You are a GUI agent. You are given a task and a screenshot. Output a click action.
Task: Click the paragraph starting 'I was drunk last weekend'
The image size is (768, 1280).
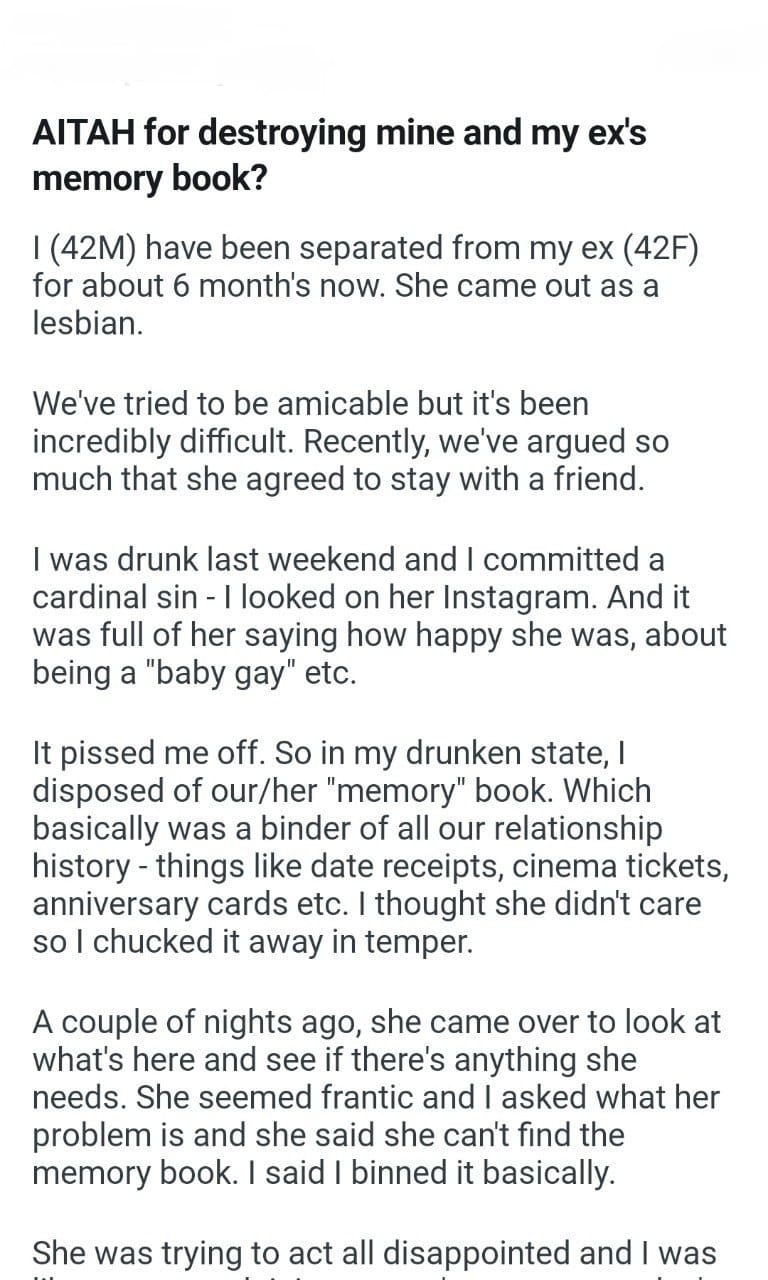(x=378, y=615)
